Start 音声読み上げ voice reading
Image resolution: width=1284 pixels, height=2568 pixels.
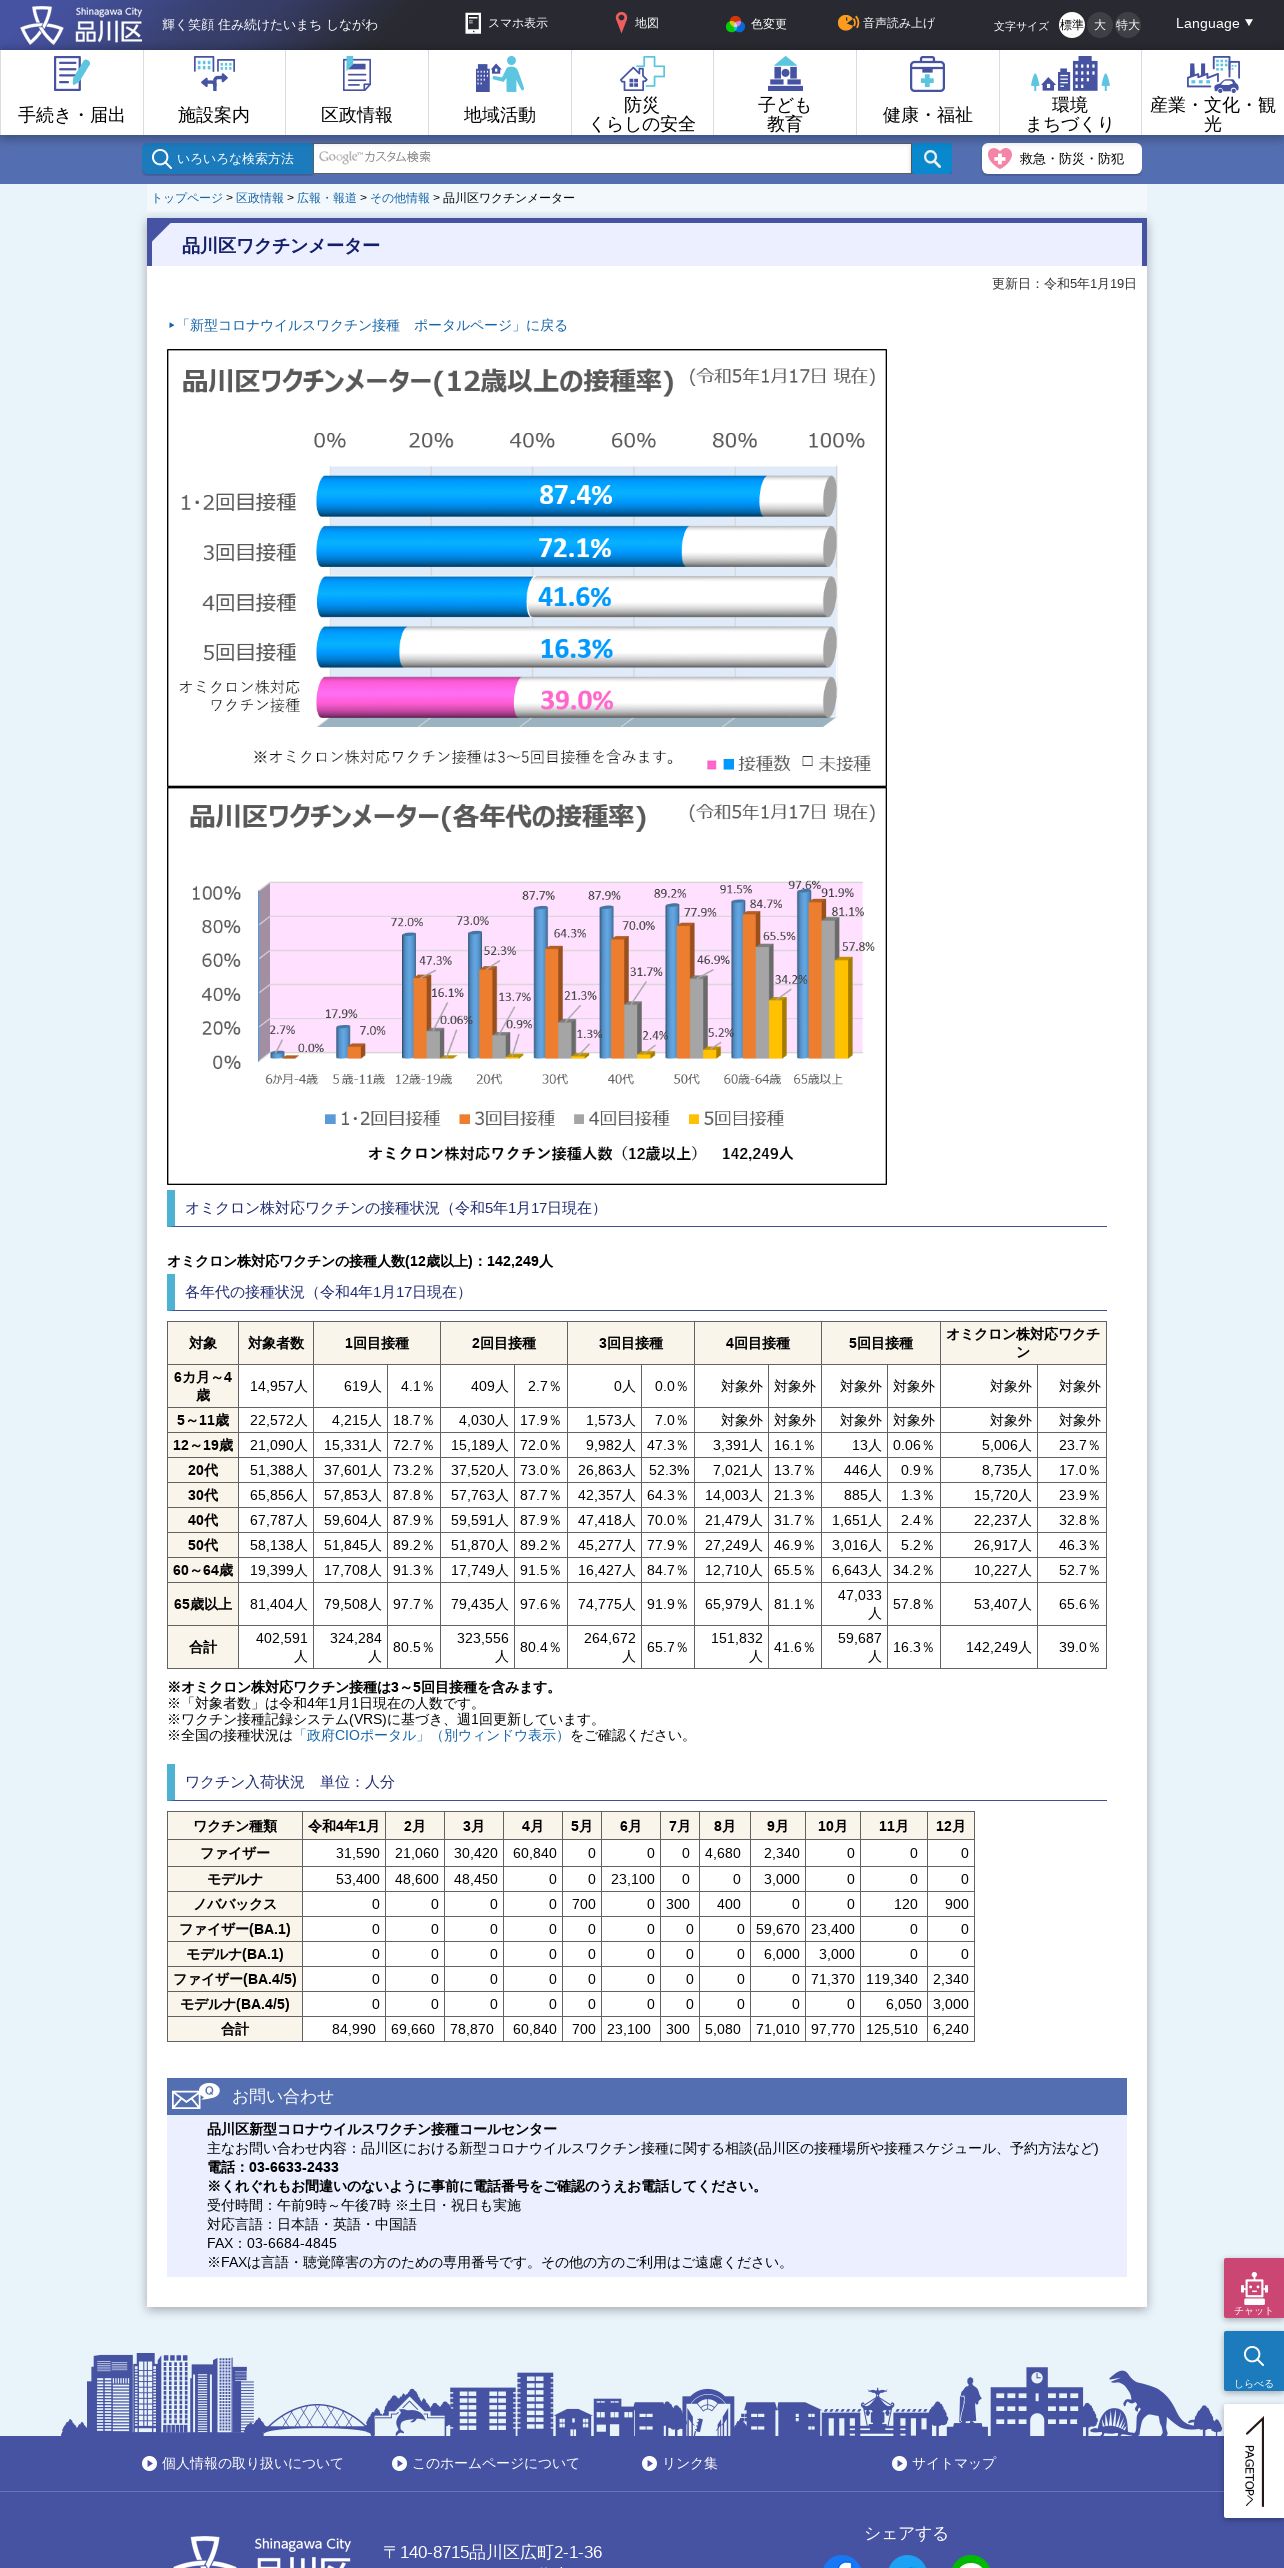tap(886, 23)
